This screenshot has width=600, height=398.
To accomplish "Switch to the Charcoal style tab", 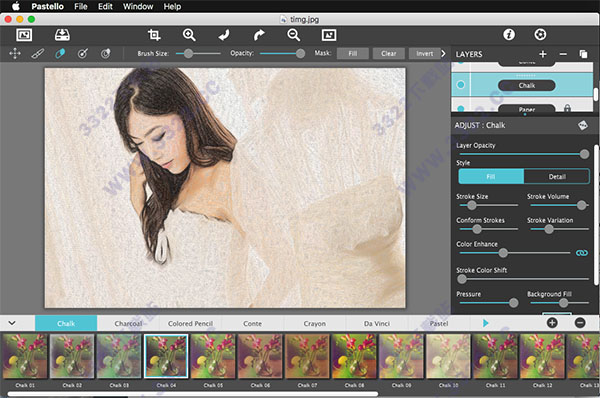I will point(128,323).
